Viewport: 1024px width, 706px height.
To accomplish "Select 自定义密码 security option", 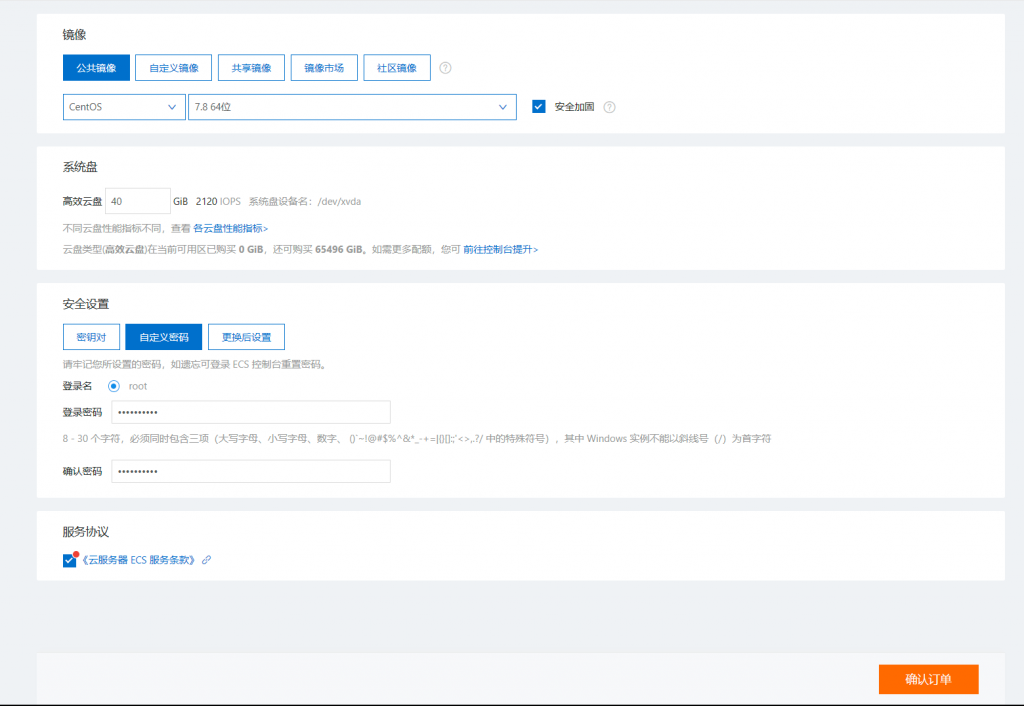I will tap(164, 337).
